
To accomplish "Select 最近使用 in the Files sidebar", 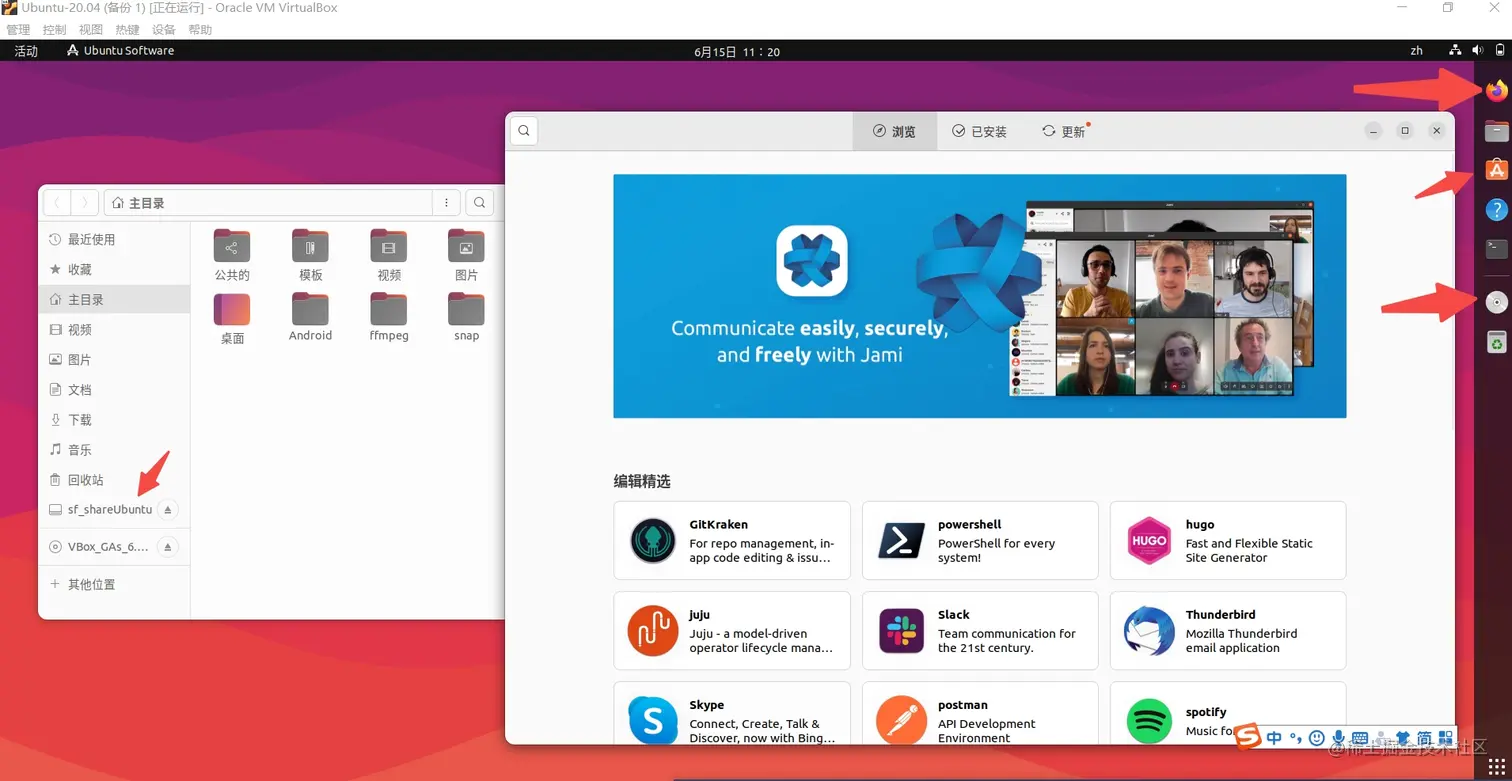I will click(114, 240).
